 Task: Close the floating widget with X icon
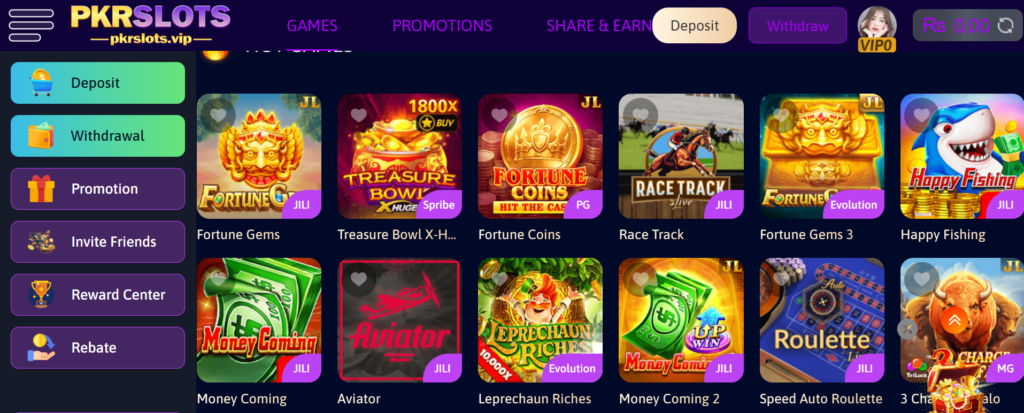coord(906,329)
